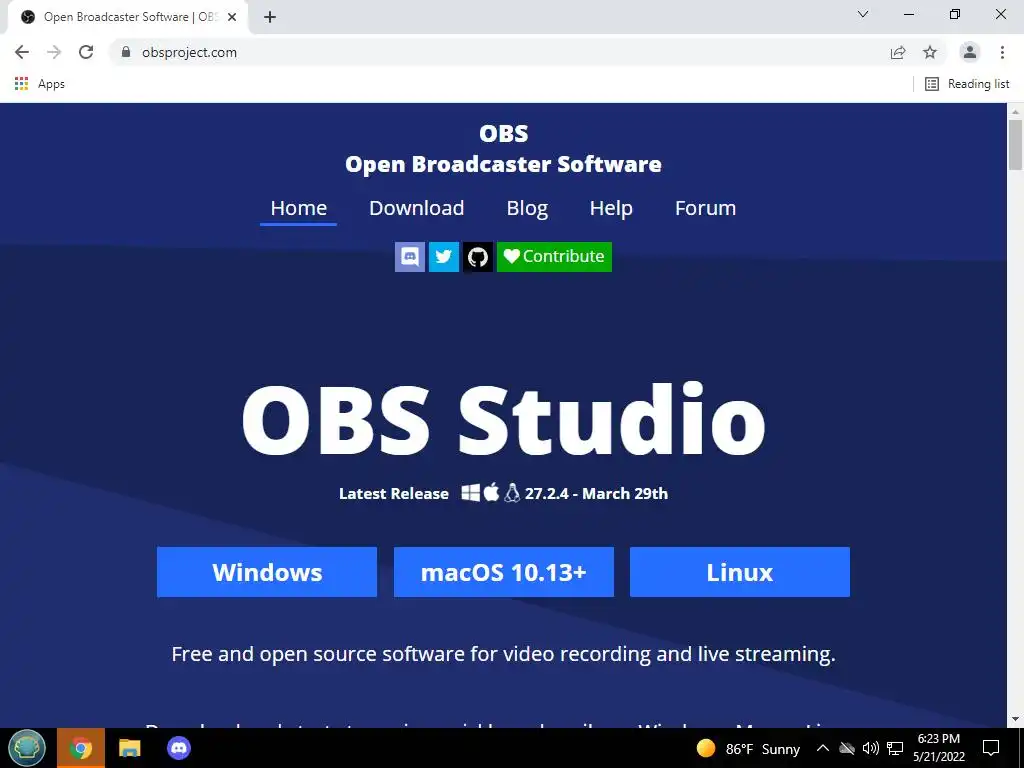Image resolution: width=1024 pixels, height=768 pixels.
Task: Open the notification center icon
Action: 991,748
